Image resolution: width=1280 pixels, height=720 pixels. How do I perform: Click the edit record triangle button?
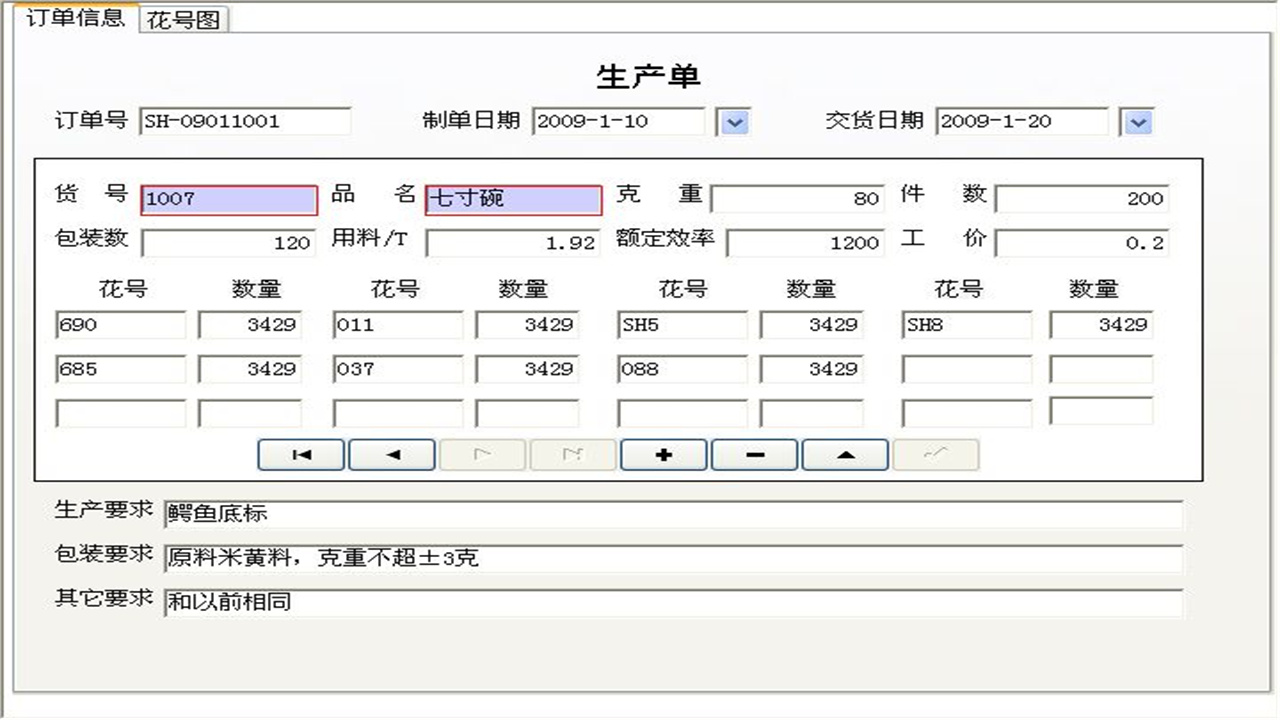click(845, 455)
